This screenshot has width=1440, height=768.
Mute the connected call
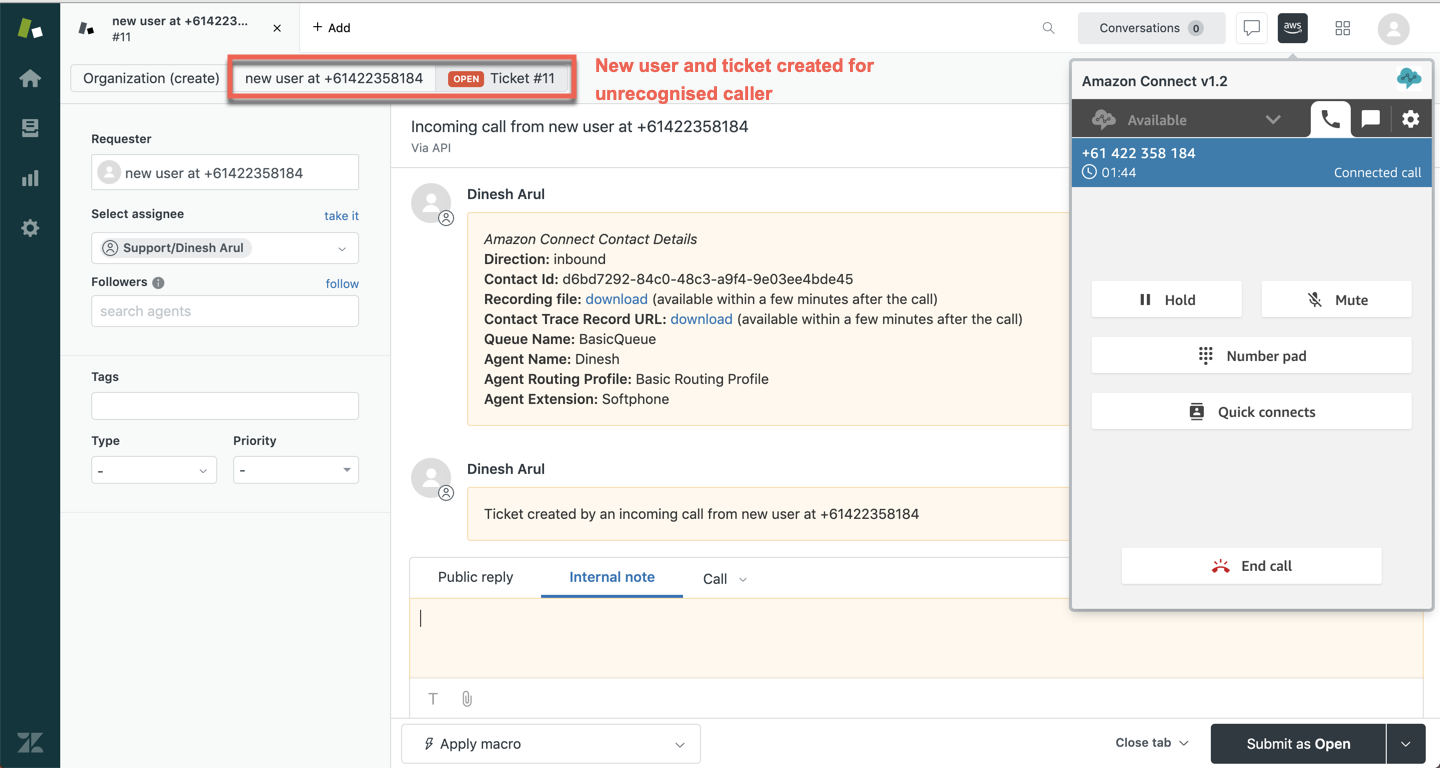(x=1336, y=300)
